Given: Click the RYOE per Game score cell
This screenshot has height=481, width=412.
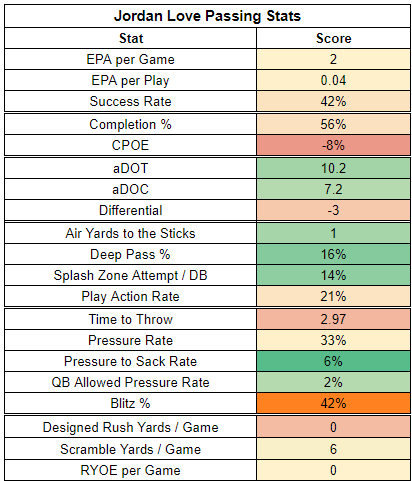Looking at the screenshot, I should pyautogui.click(x=333, y=470).
